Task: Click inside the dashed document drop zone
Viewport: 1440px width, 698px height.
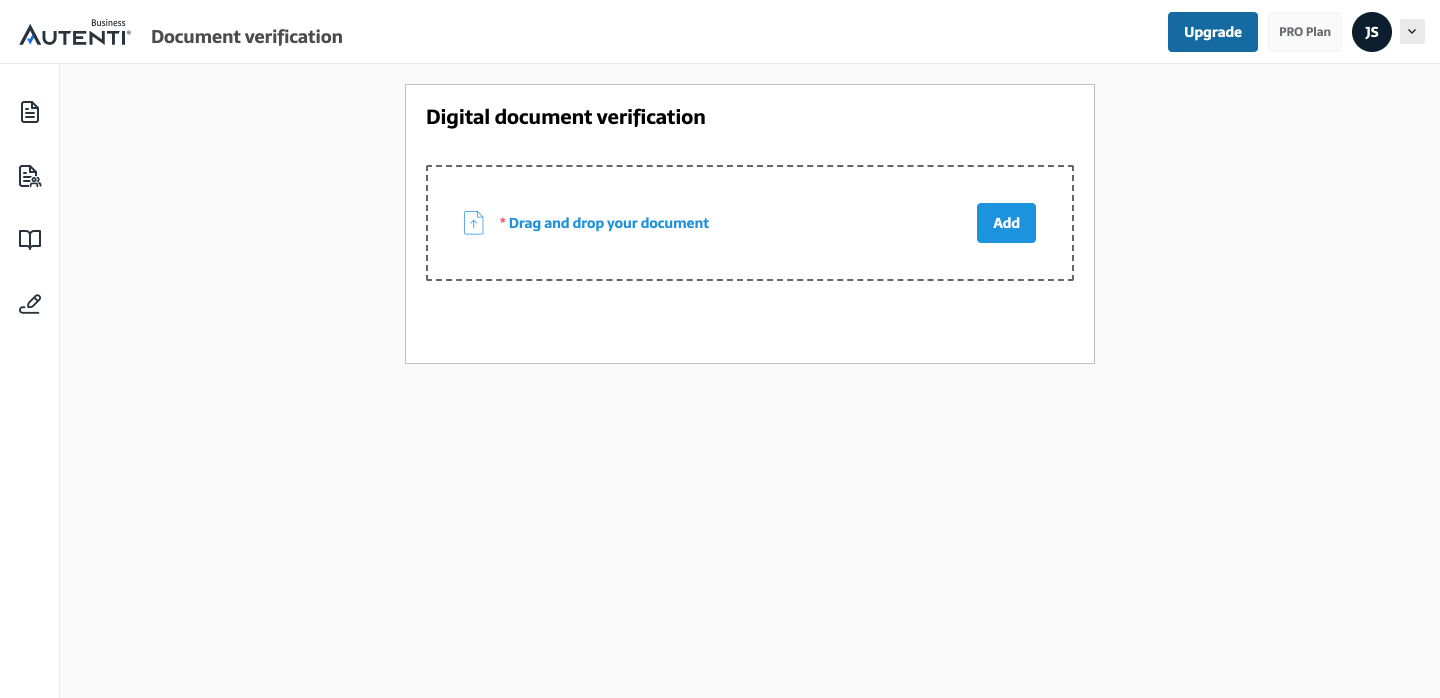Action: 750,223
